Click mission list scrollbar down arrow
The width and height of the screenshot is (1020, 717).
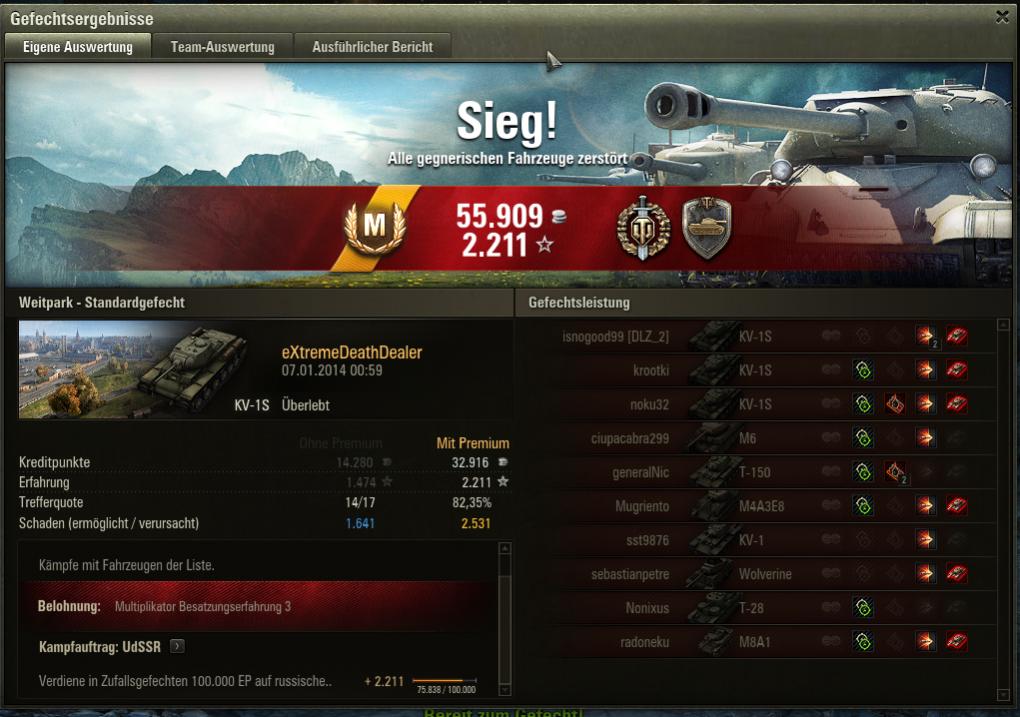(x=504, y=689)
